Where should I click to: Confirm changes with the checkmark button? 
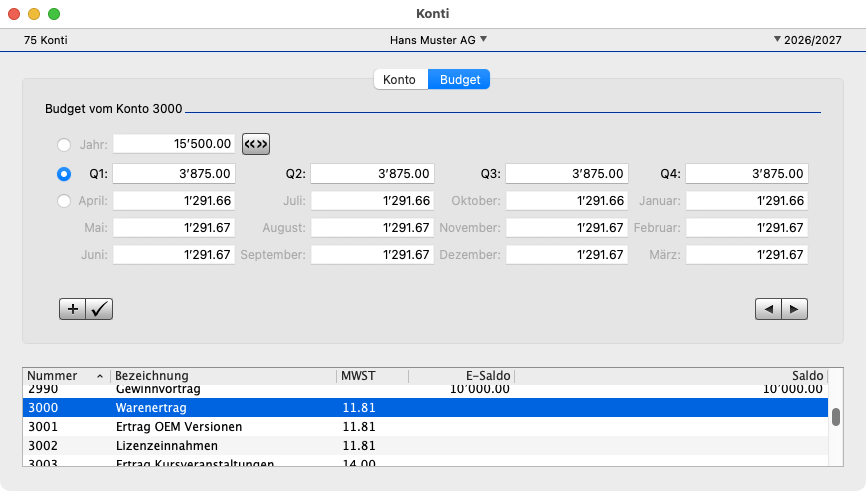(x=99, y=309)
